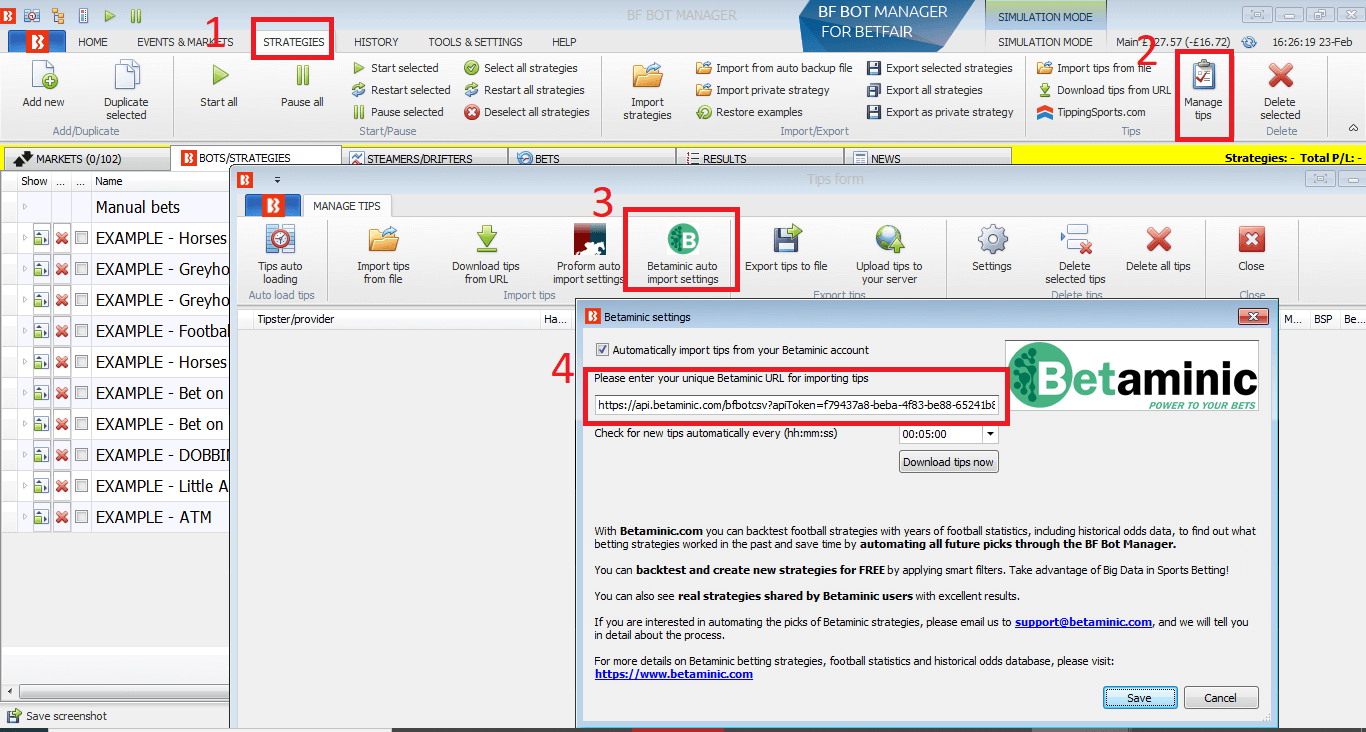Viewport: 1366px width, 732px height.
Task: Click the Download tips now button
Action: (x=949, y=462)
